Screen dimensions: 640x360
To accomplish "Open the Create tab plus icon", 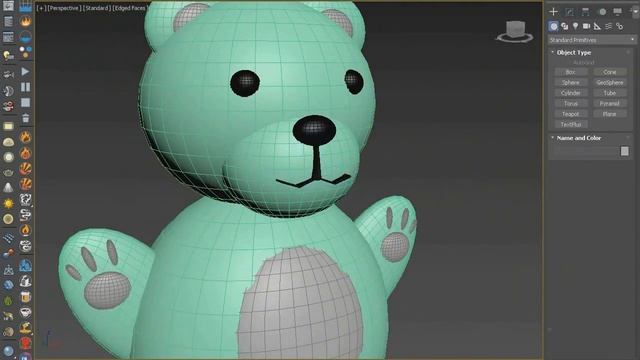I will pos(553,11).
